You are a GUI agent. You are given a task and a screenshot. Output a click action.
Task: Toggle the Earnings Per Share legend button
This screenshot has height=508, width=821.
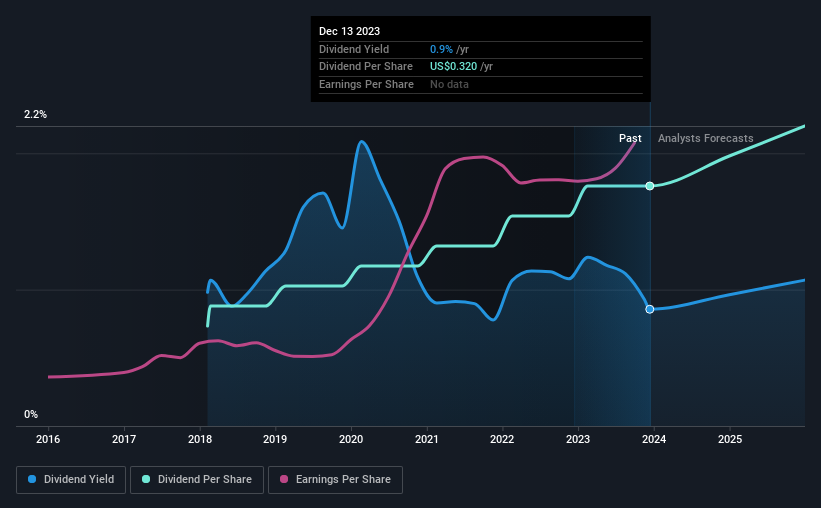coord(335,479)
